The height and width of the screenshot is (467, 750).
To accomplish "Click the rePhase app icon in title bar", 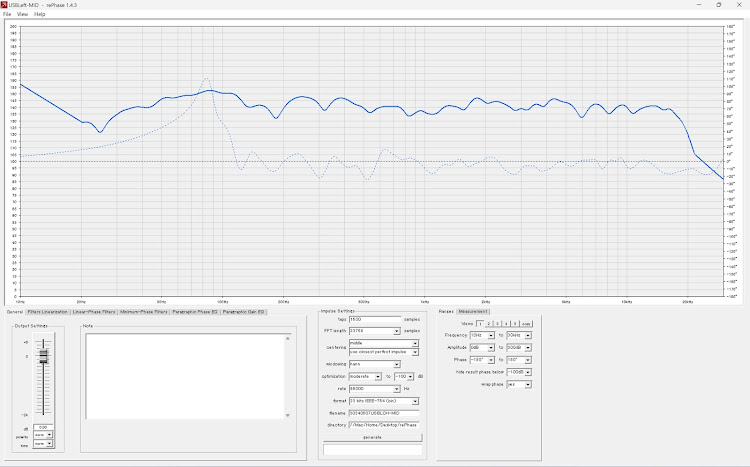I will [x=4, y=5].
